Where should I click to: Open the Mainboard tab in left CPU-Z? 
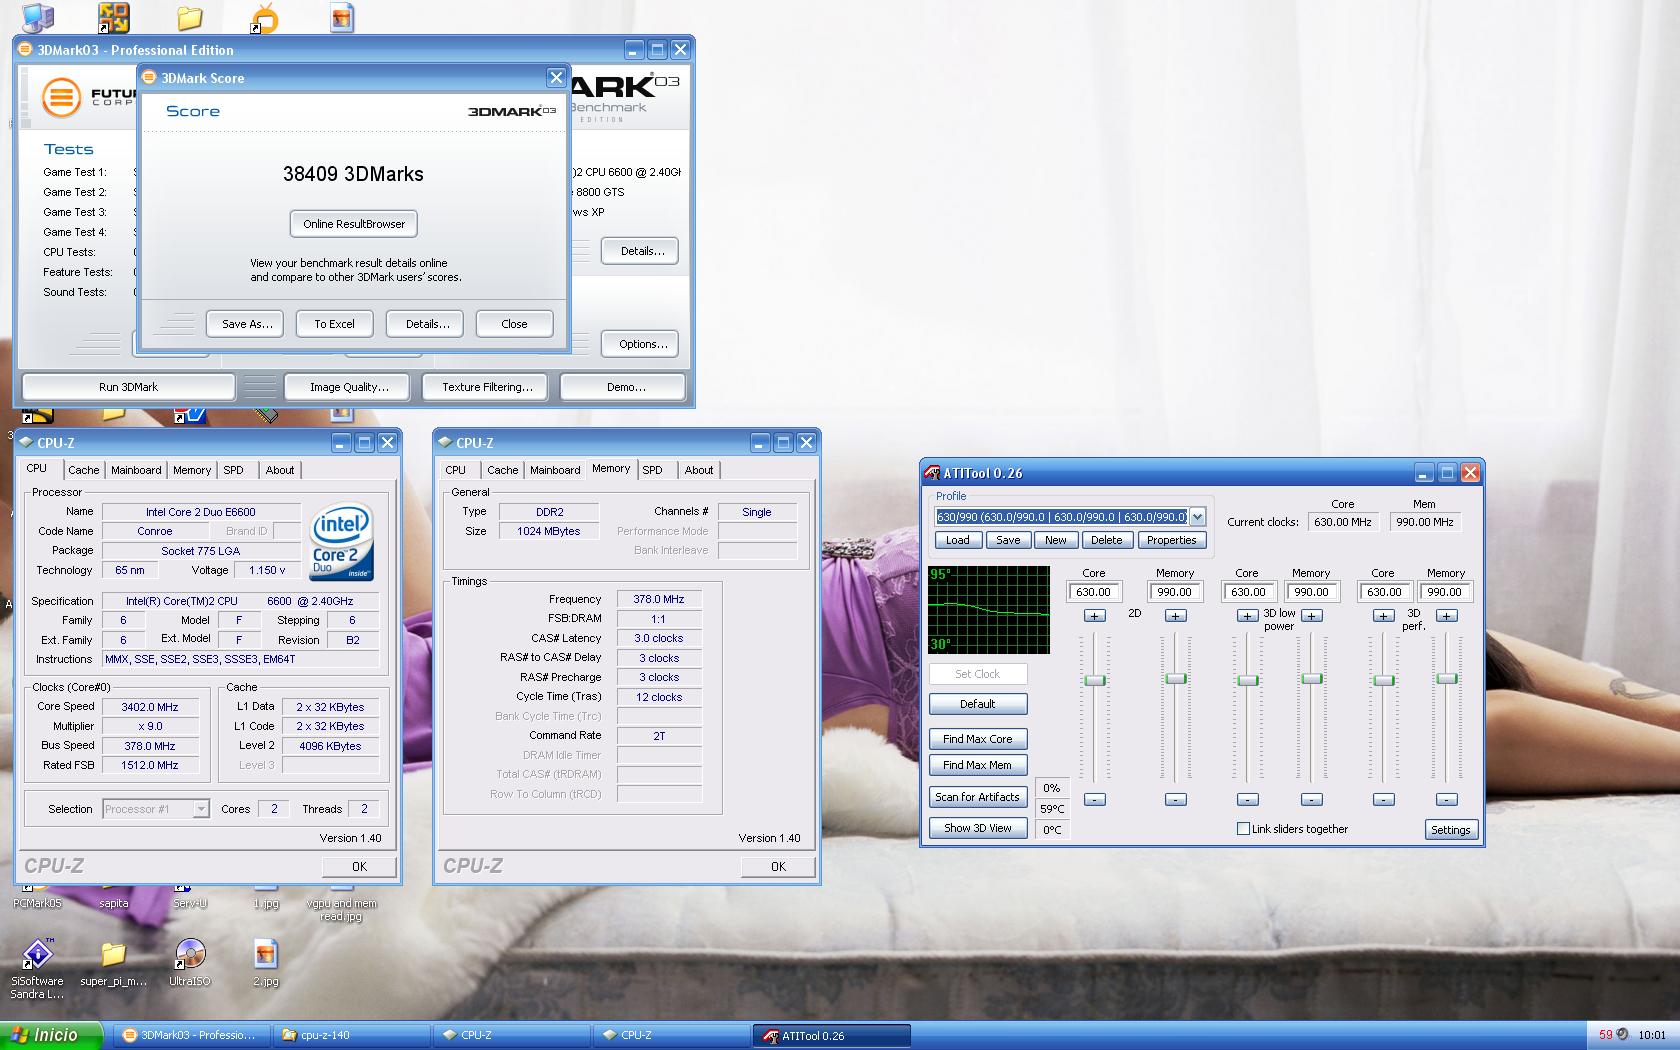click(x=136, y=470)
